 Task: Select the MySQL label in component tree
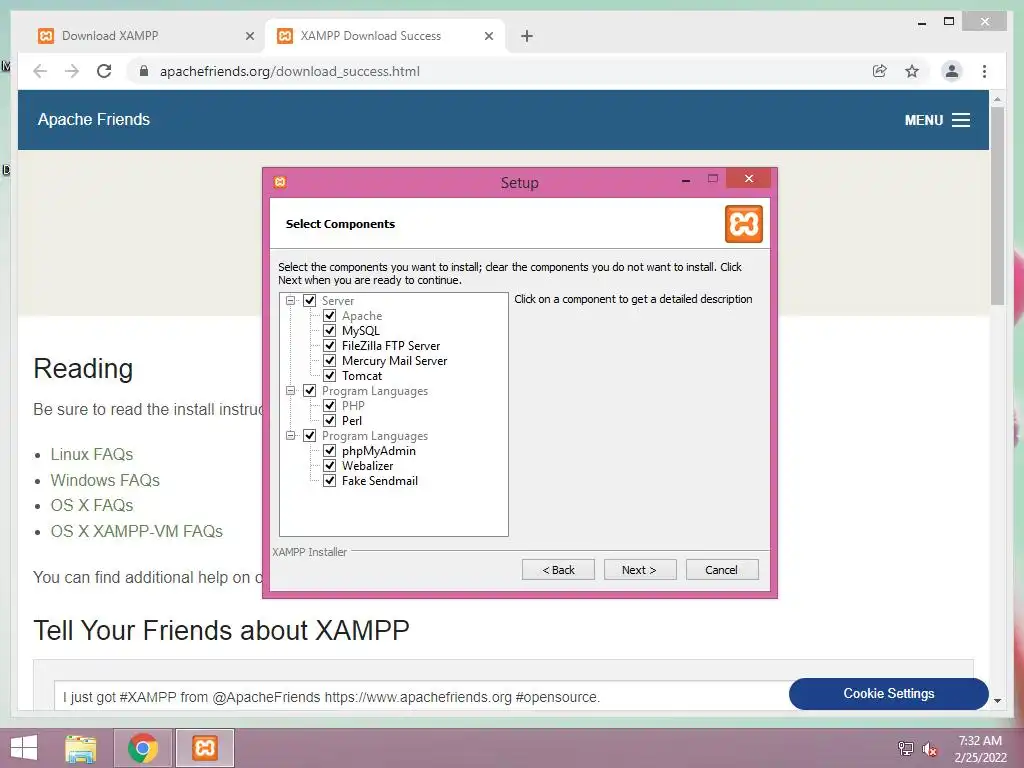[360, 330]
